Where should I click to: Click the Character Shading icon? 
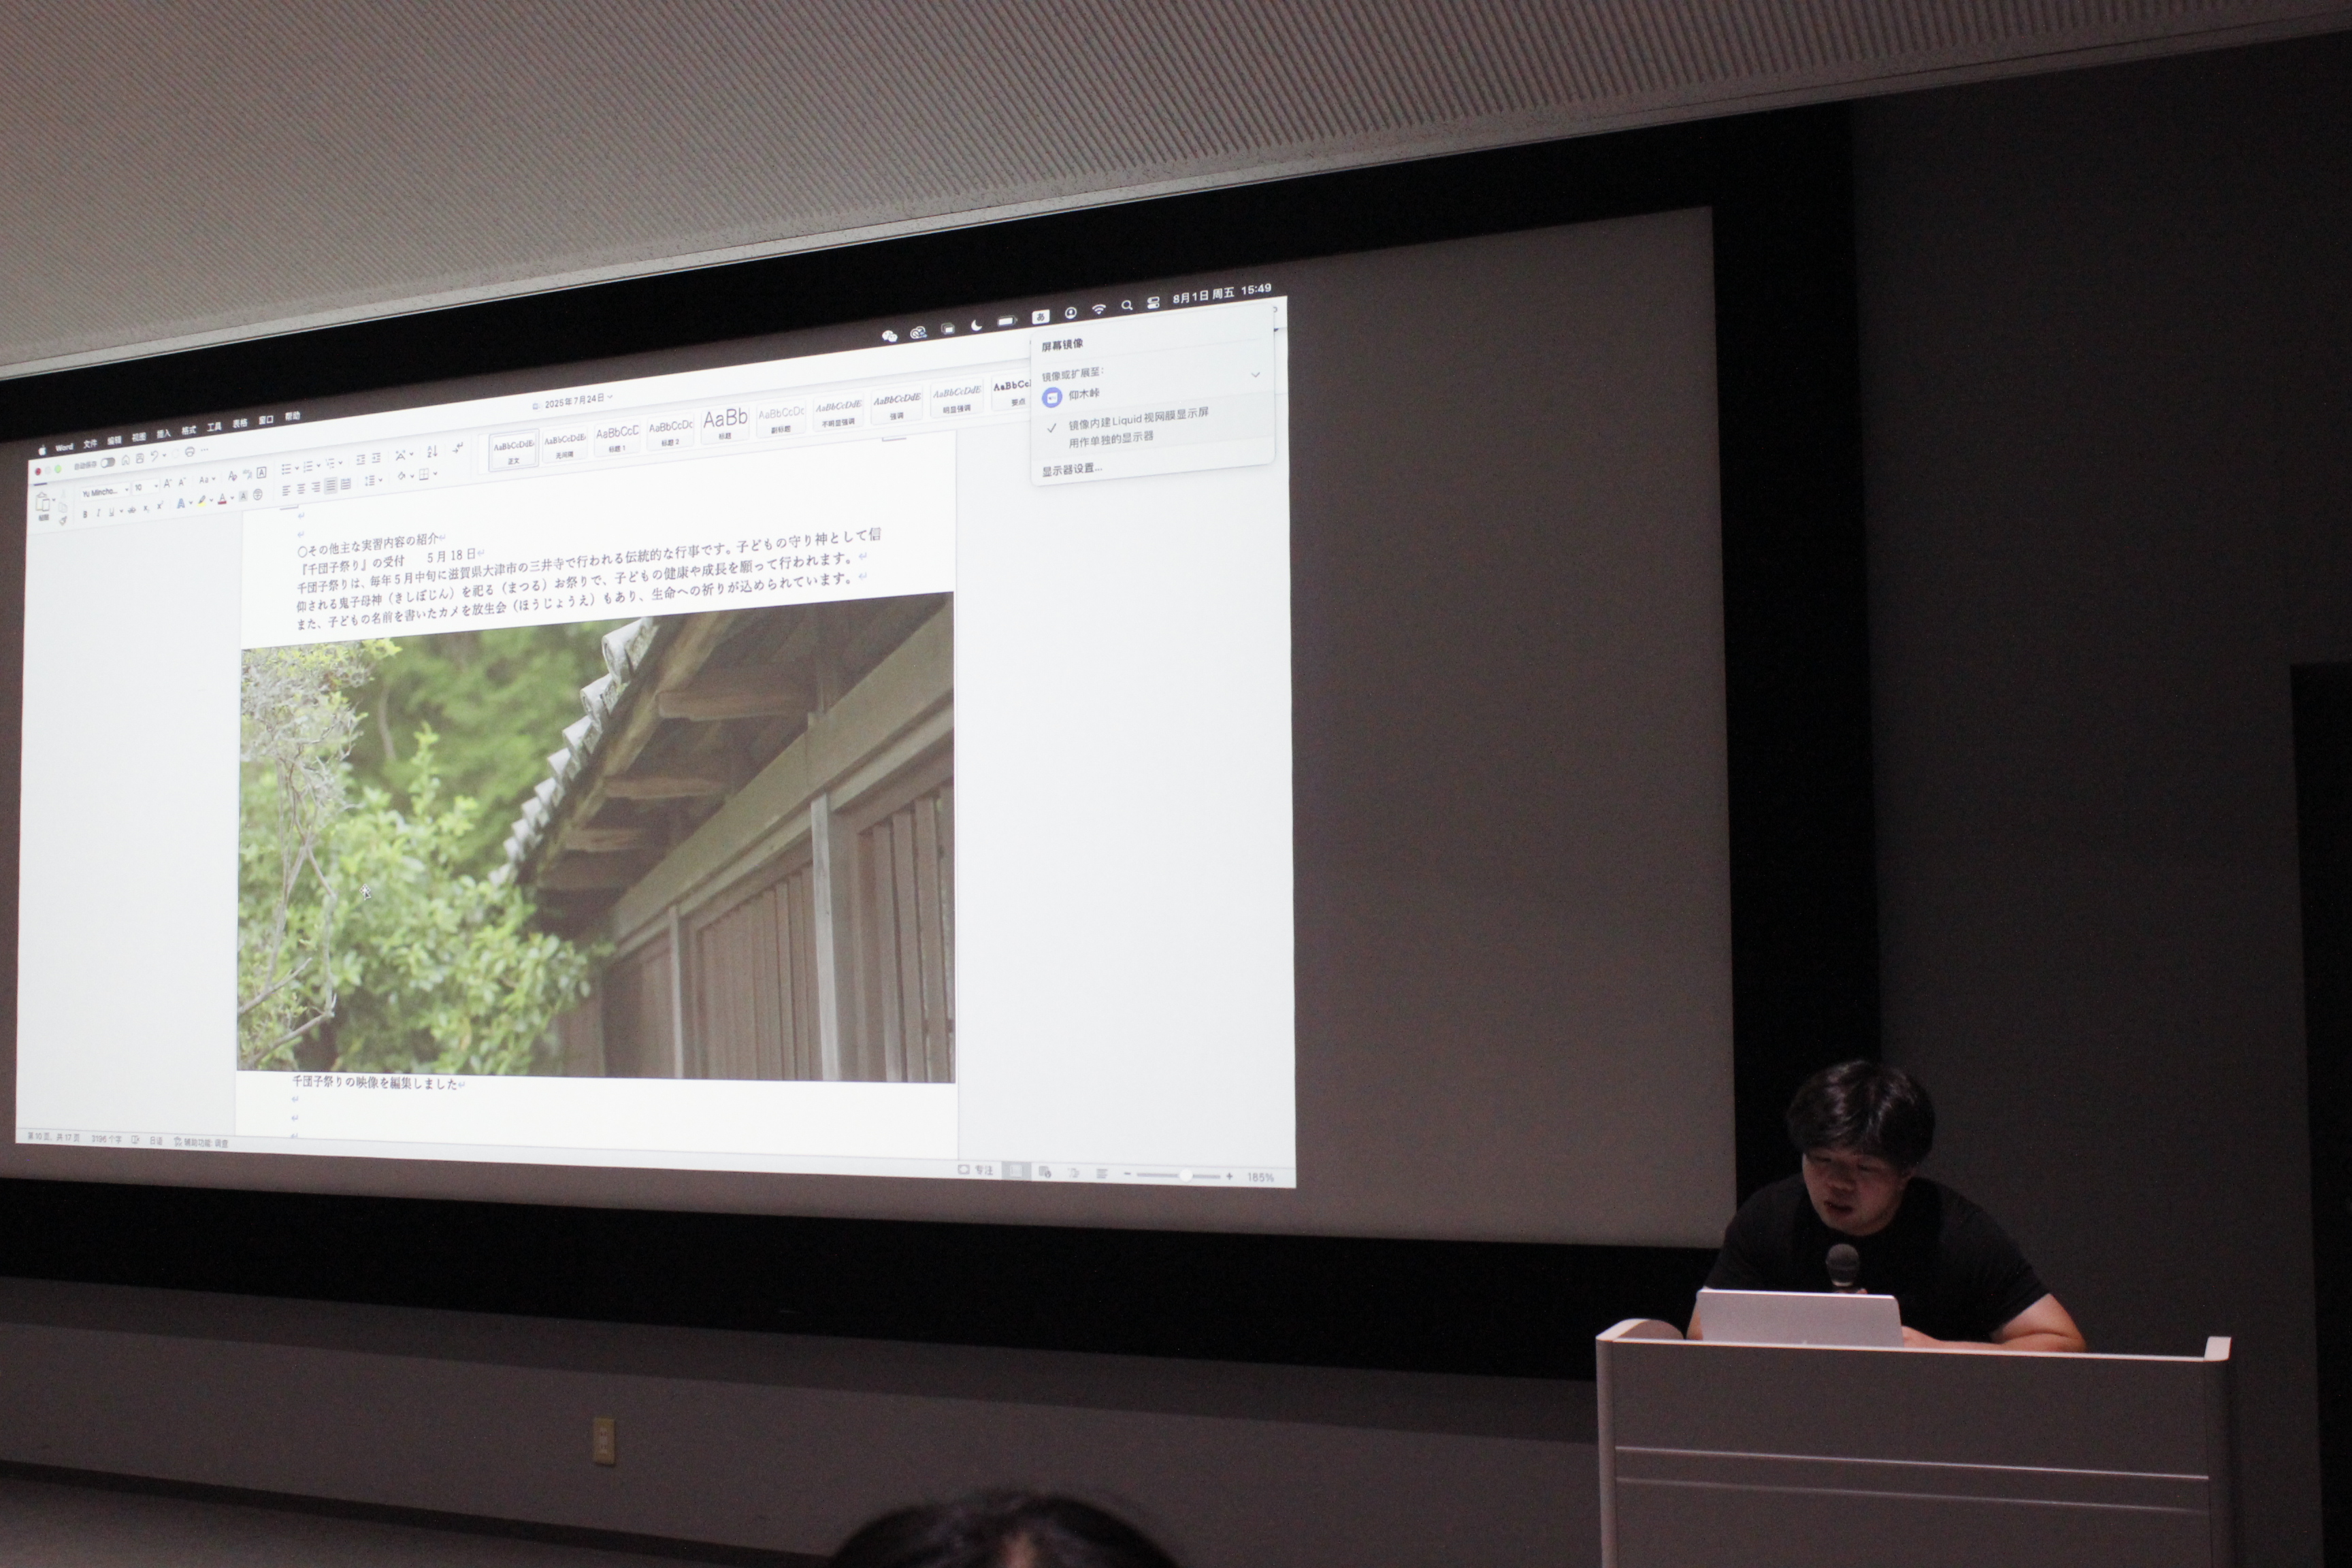point(243,497)
